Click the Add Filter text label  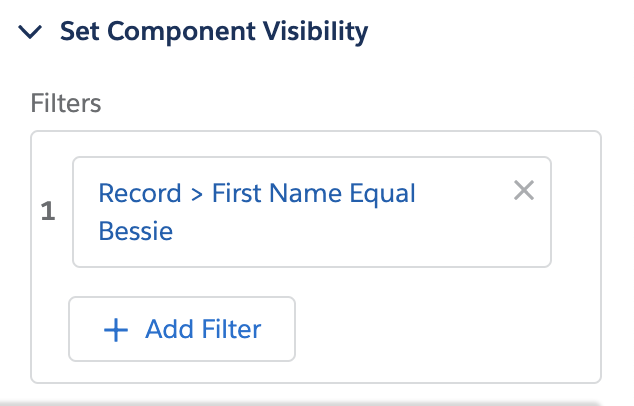click(203, 328)
